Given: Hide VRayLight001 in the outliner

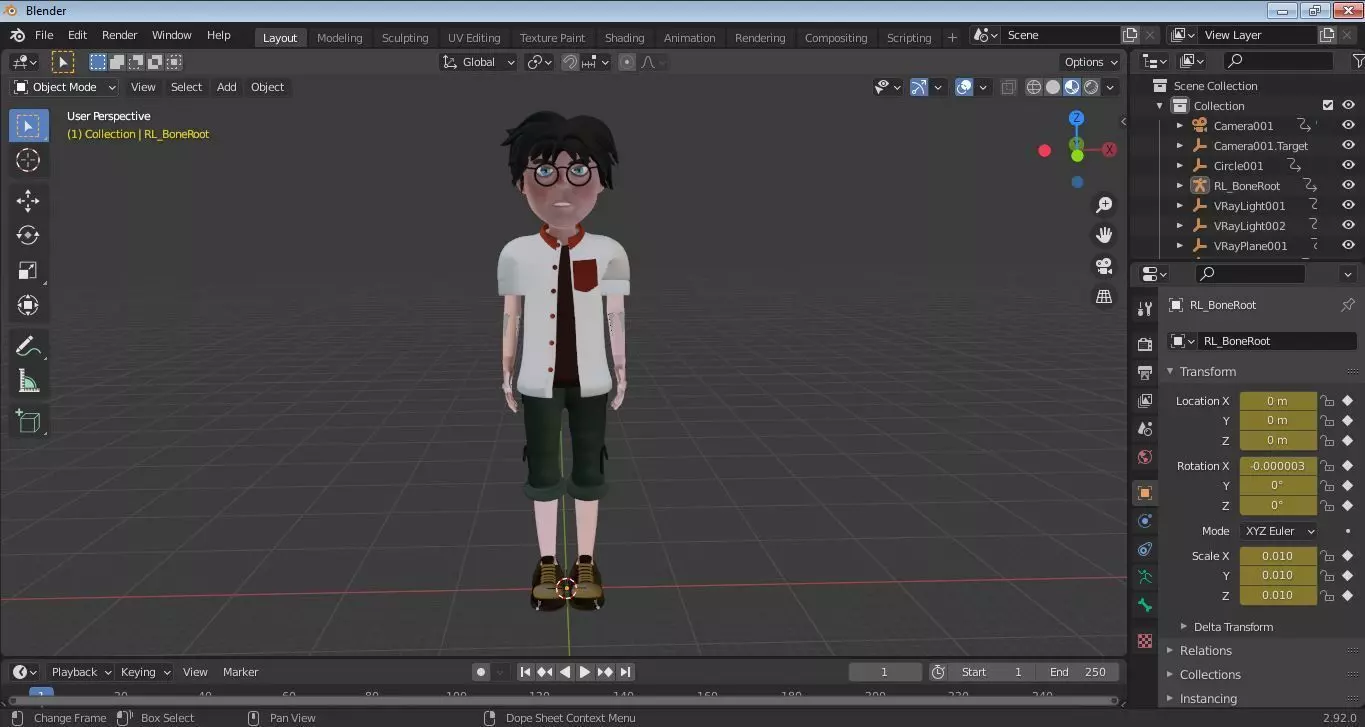Looking at the screenshot, I should (x=1348, y=206).
